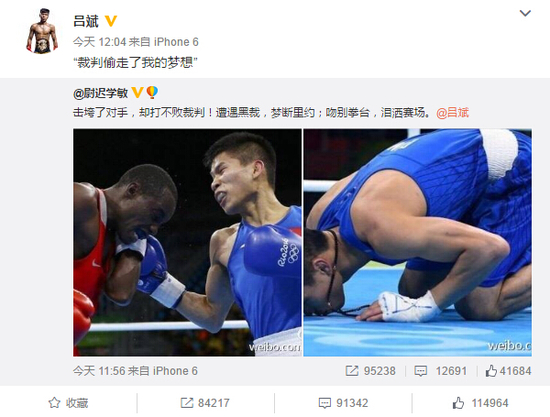
Task: Click the iPhone 6 source link in header
Action: coord(176,42)
